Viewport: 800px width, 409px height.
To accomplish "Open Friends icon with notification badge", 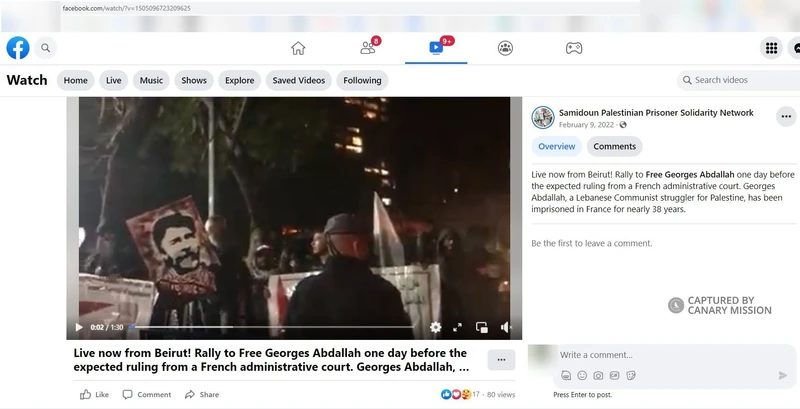I will tap(368, 48).
